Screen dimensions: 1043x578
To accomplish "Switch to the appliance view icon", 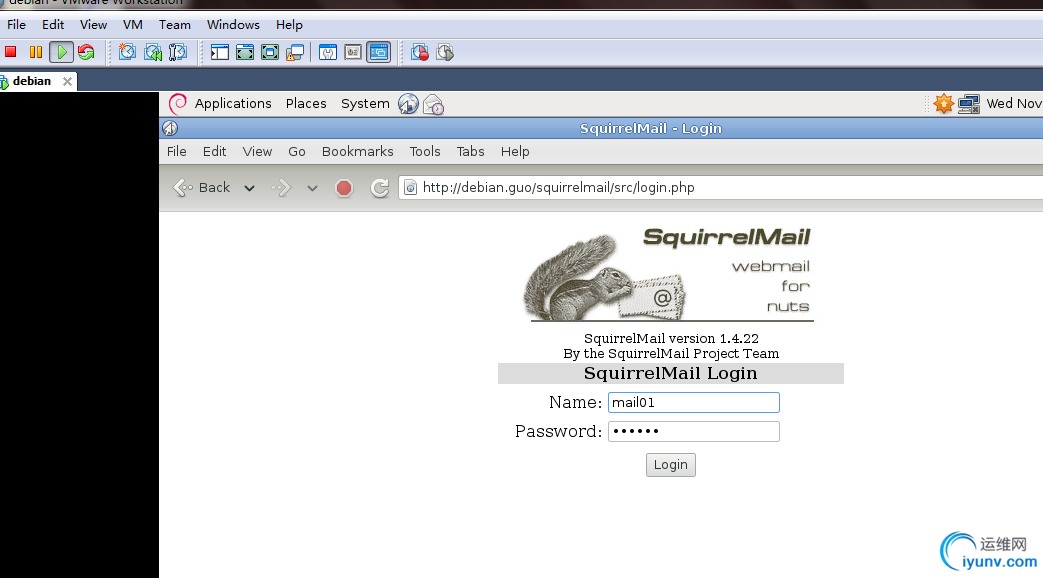I will 353,52.
